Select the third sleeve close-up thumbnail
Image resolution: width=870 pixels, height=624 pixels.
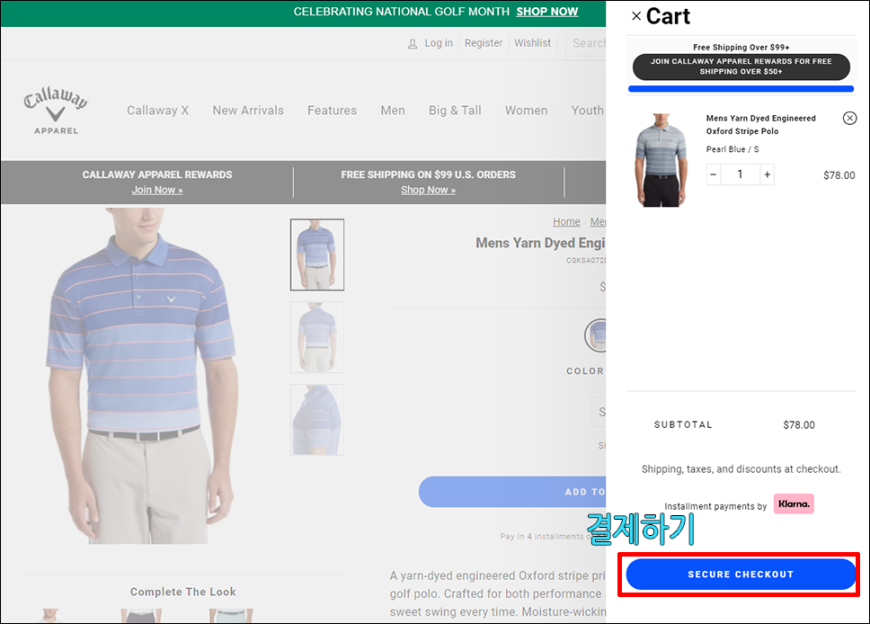317,420
